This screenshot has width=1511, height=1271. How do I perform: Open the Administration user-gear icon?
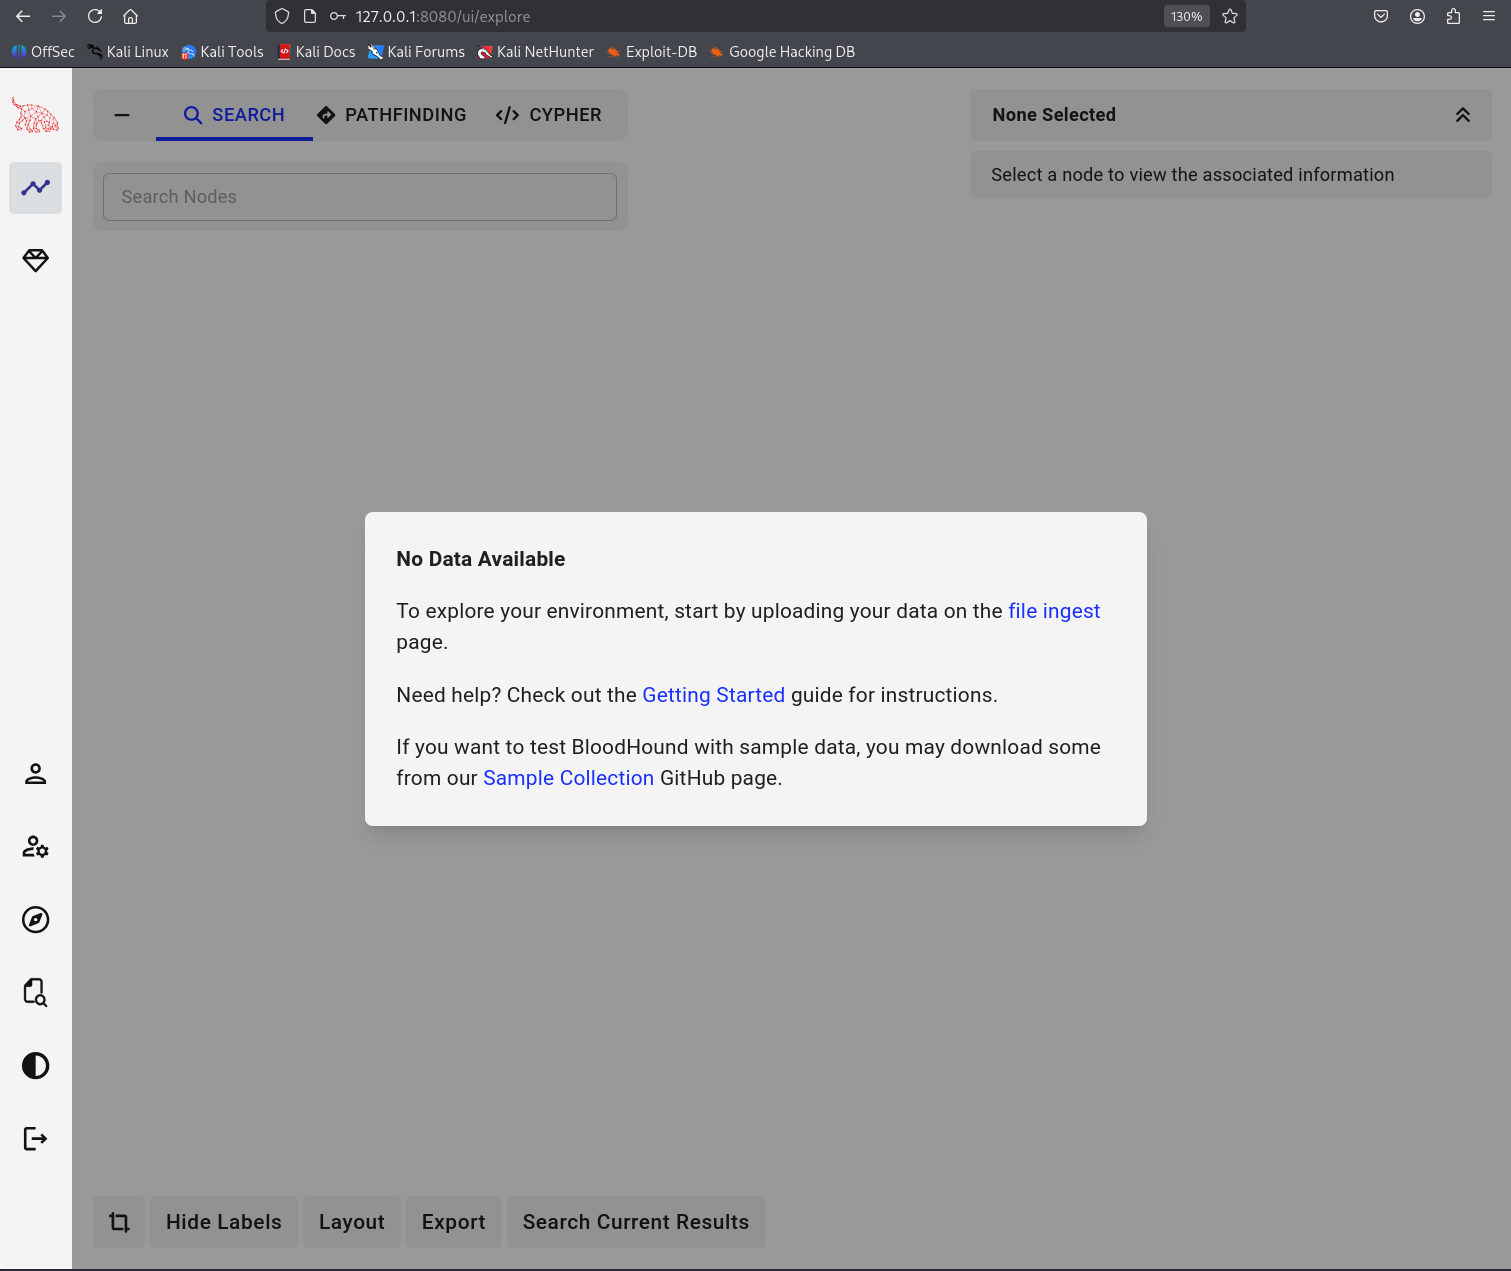click(x=35, y=847)
